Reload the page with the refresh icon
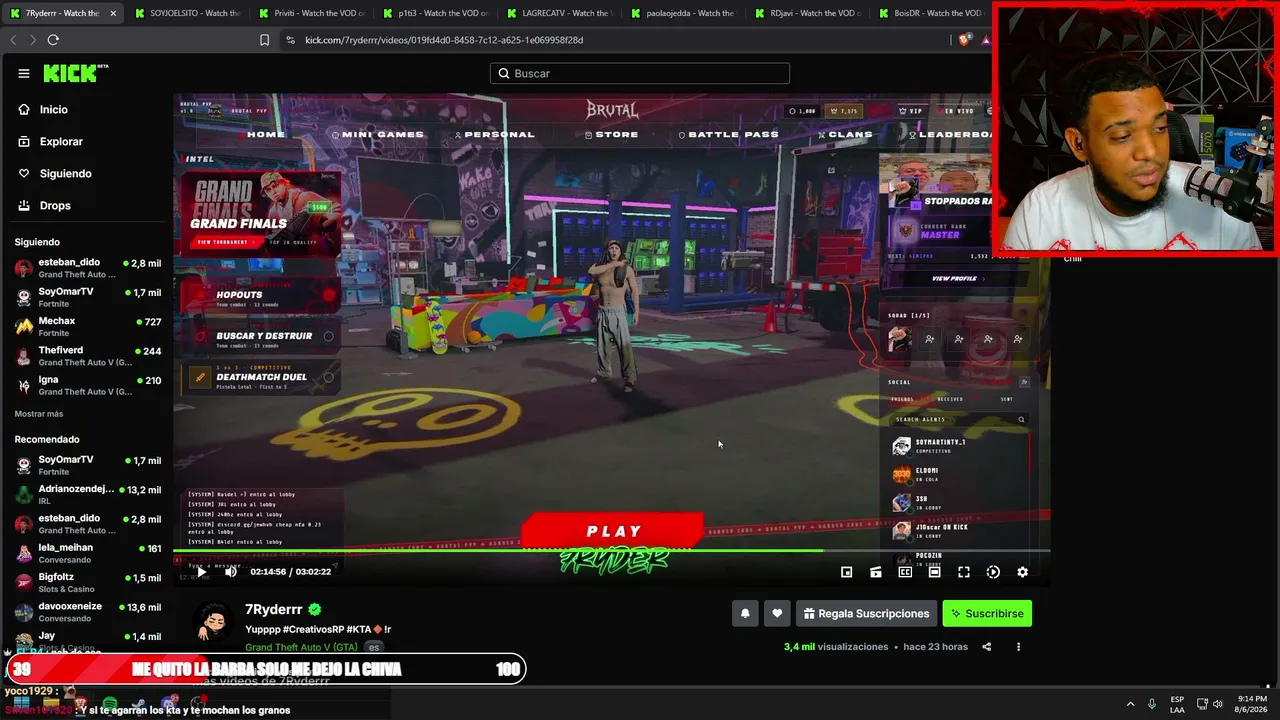Image resolution: width=1280 pixels, height=720 pixels. tap(53, 40)
